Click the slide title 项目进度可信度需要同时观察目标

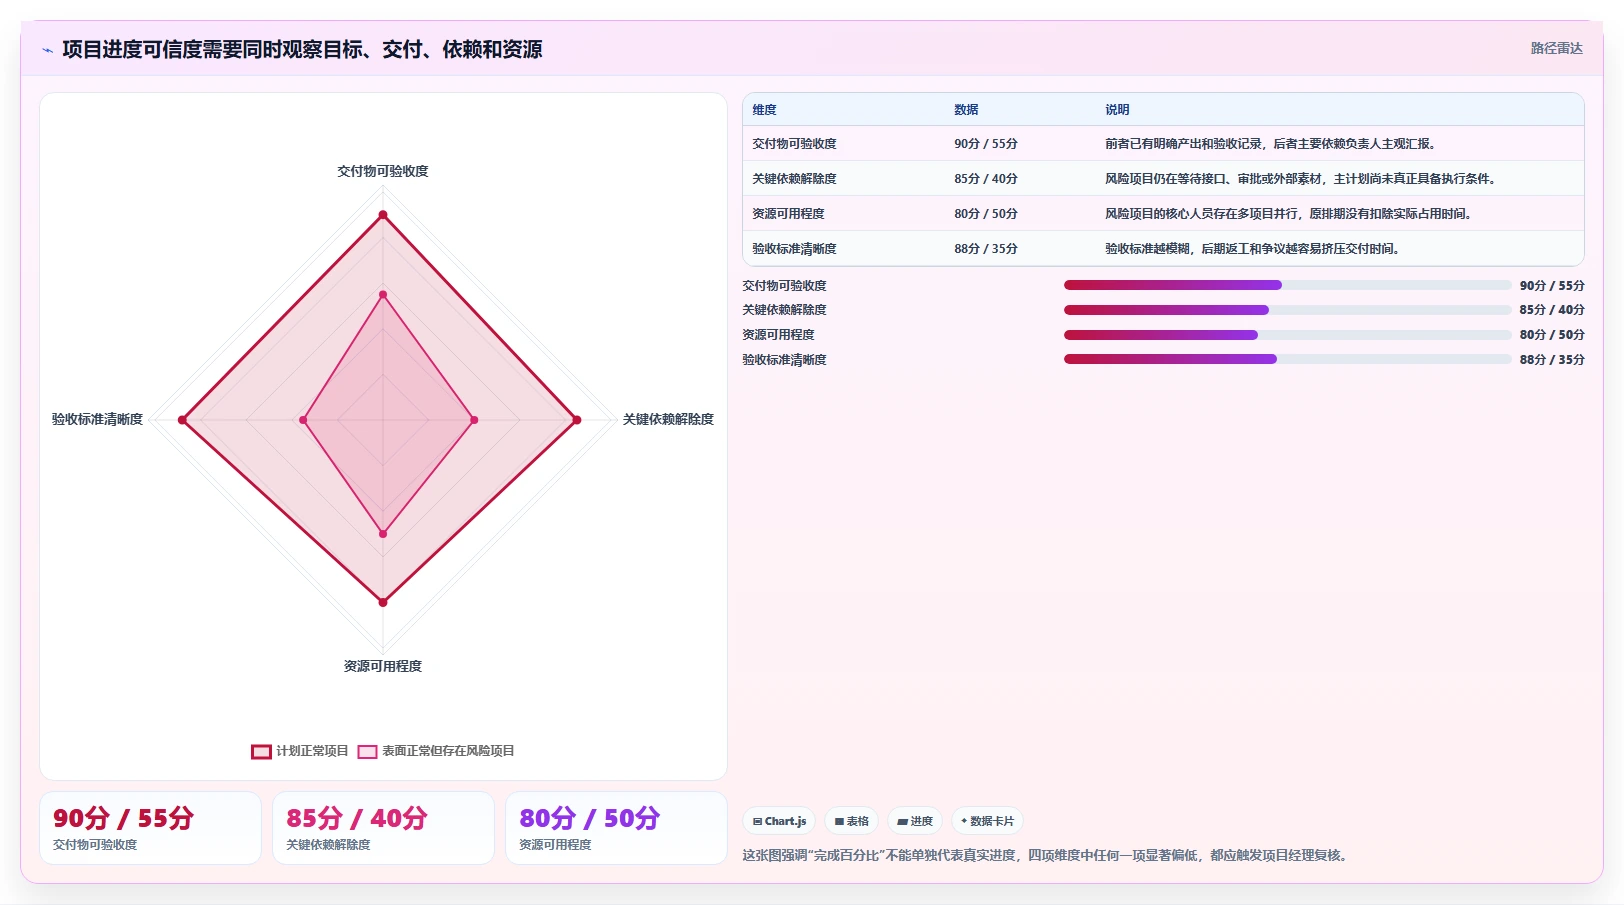coord(302,49)
